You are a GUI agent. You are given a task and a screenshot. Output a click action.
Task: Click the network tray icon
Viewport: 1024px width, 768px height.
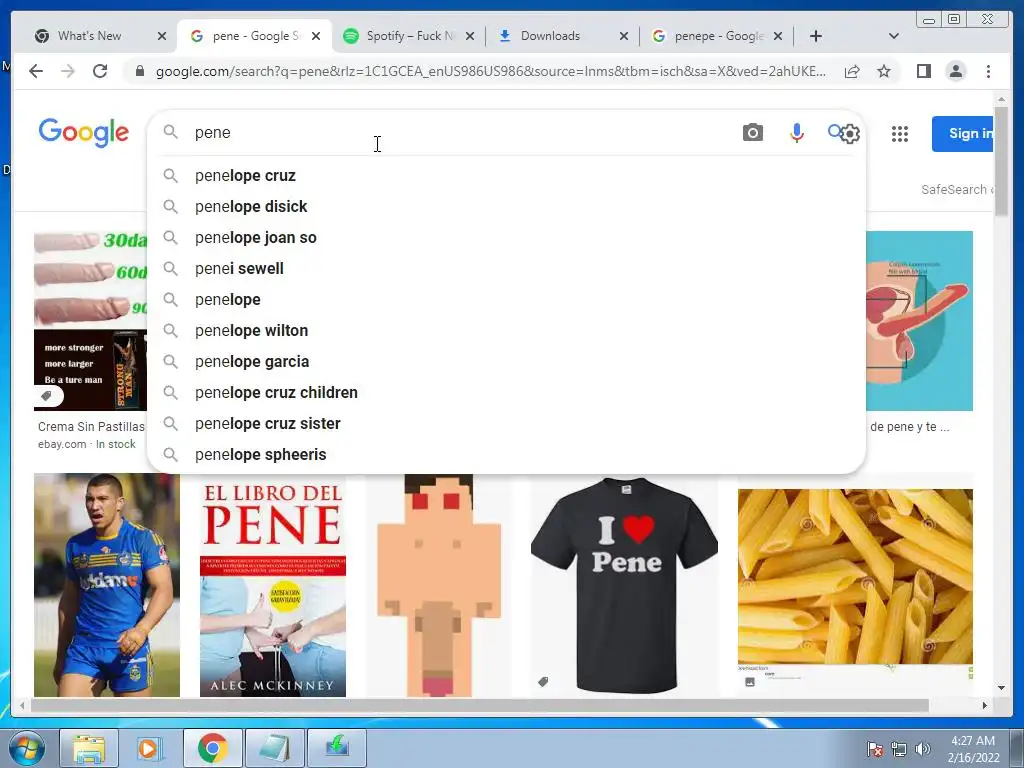point(899,749)
